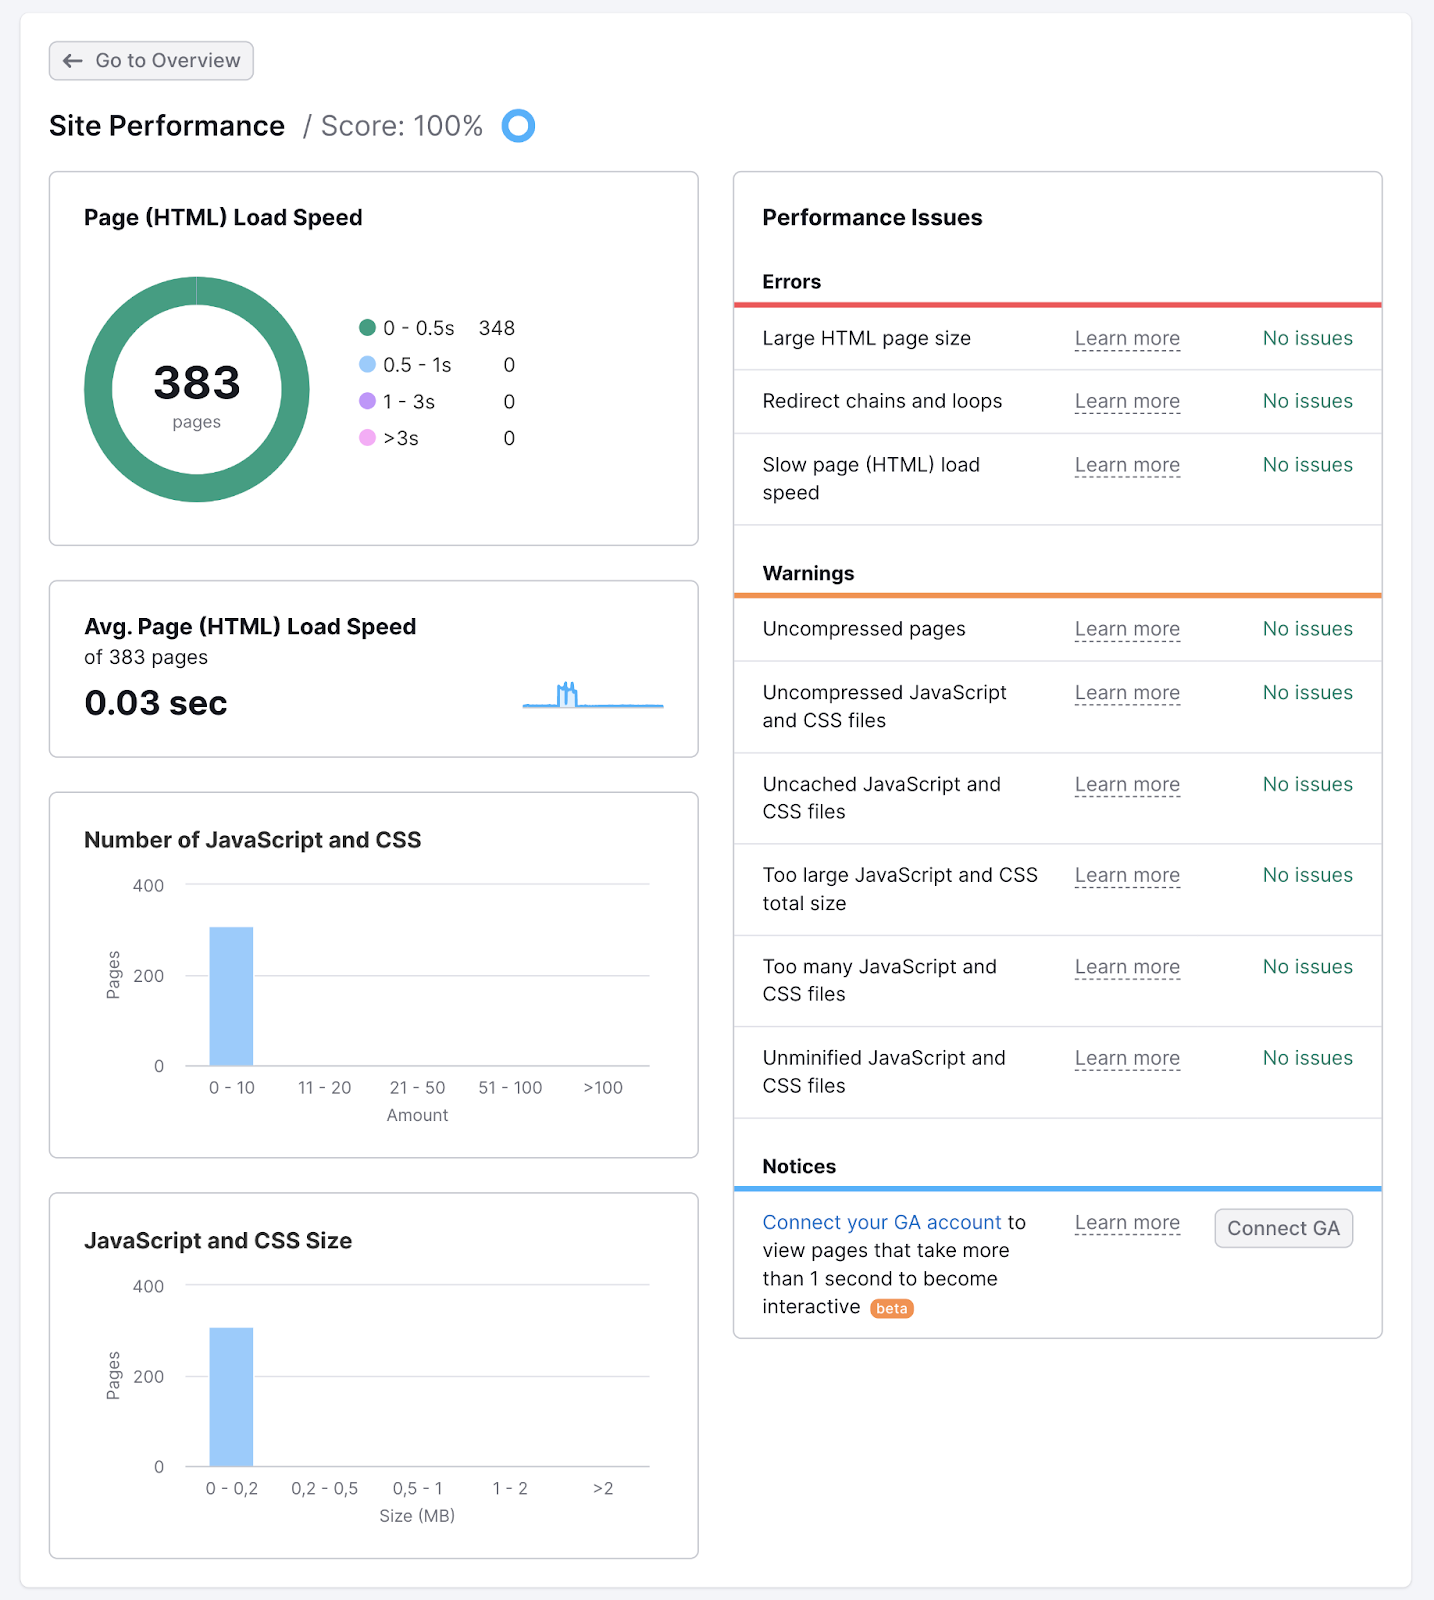This screenshot has width=1434, height=1600.
Task: Open Learn more for Slow page load speed
Action: [1127, 465]
